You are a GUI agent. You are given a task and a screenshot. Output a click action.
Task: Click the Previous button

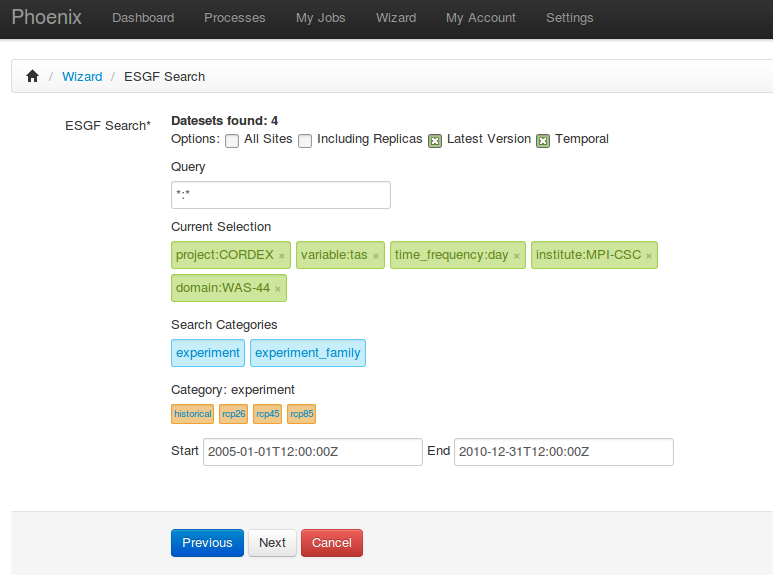(208, 543)
